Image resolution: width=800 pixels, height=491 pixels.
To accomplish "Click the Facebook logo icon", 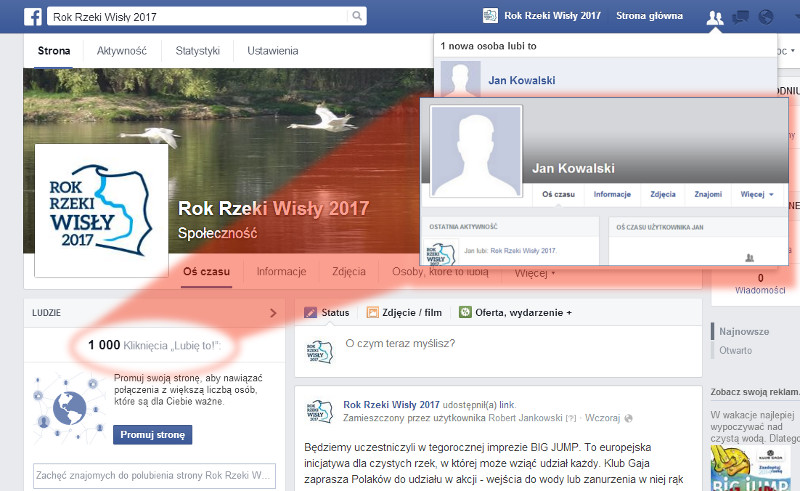I will [x=33, y=16].
